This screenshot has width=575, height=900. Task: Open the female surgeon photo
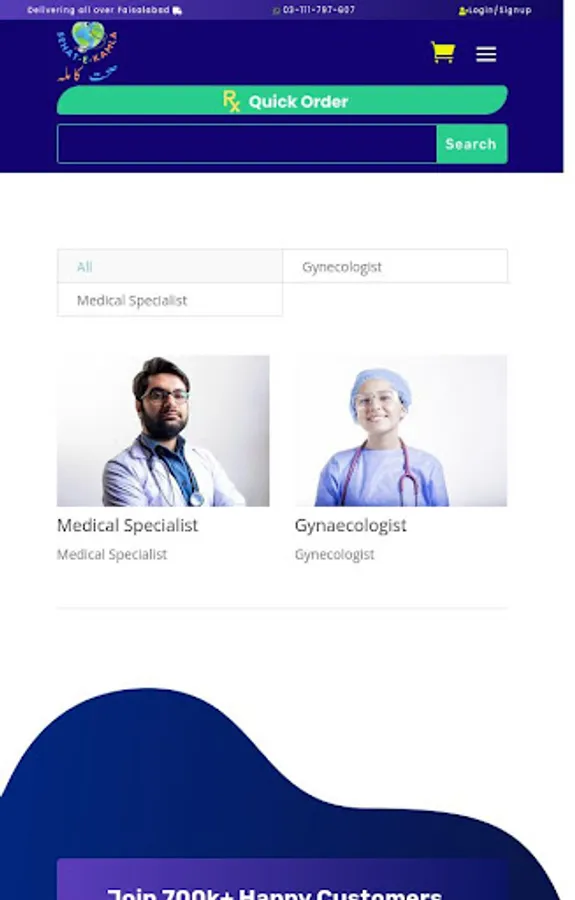click(x=401, y=430)
